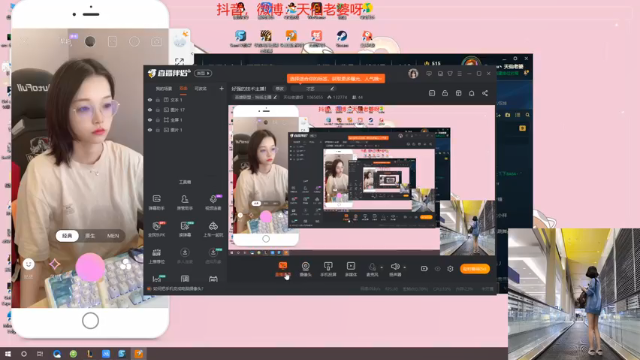Viewport: 640px width, 360px height.
Task: Click the phone home button
Action: (90, 321)
